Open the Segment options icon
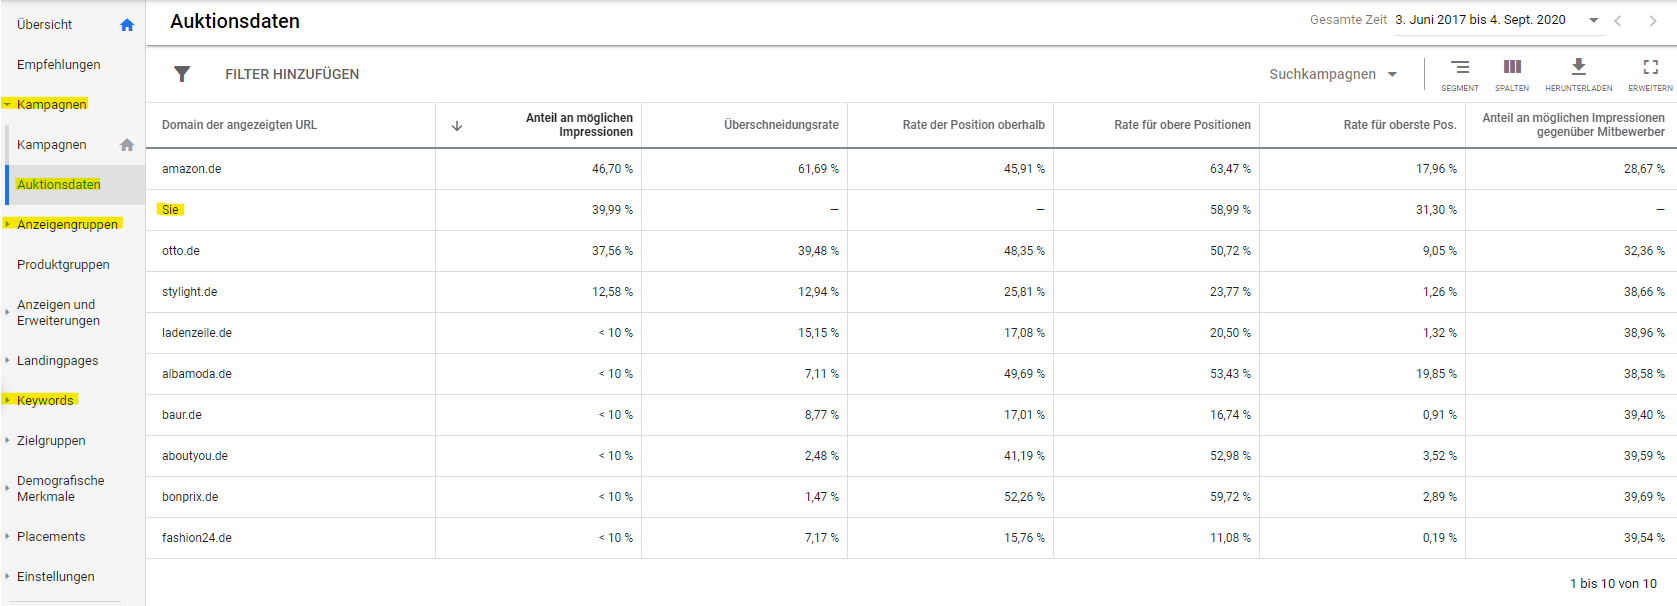 coord(1460,68)
